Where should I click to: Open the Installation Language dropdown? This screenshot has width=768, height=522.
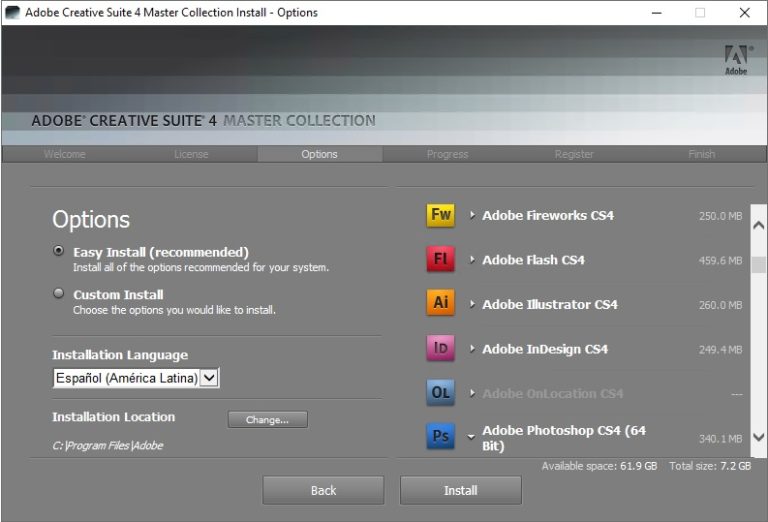209,378
